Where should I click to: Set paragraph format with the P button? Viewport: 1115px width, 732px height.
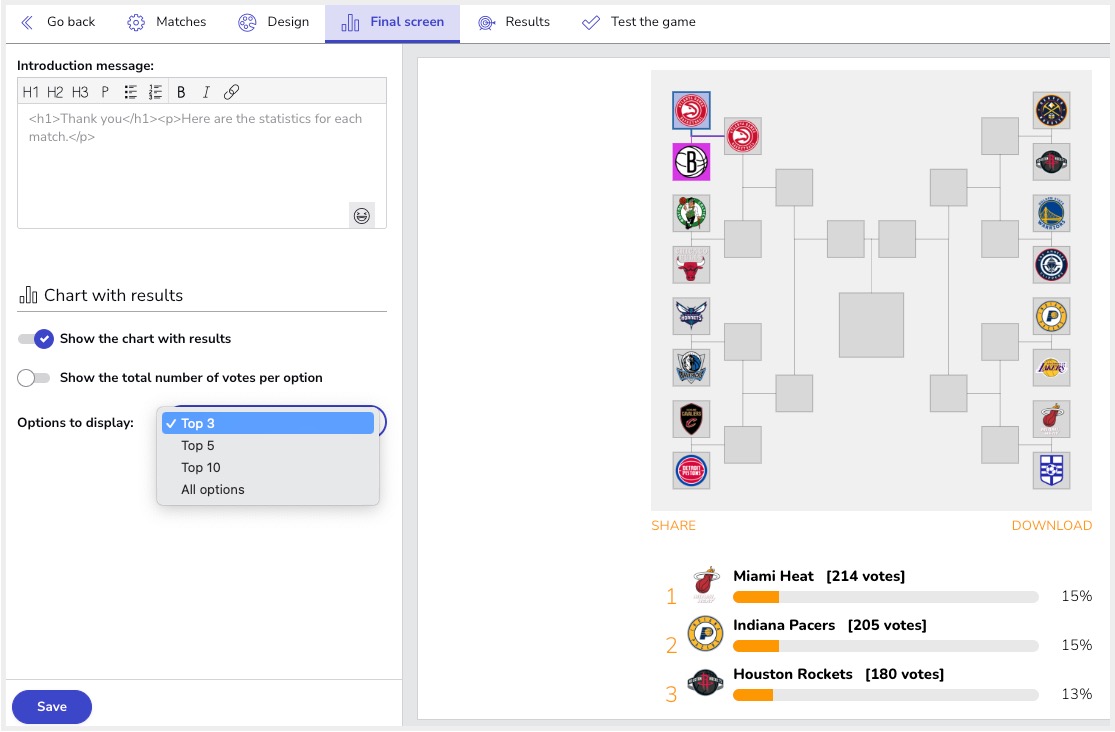[105, 92]
